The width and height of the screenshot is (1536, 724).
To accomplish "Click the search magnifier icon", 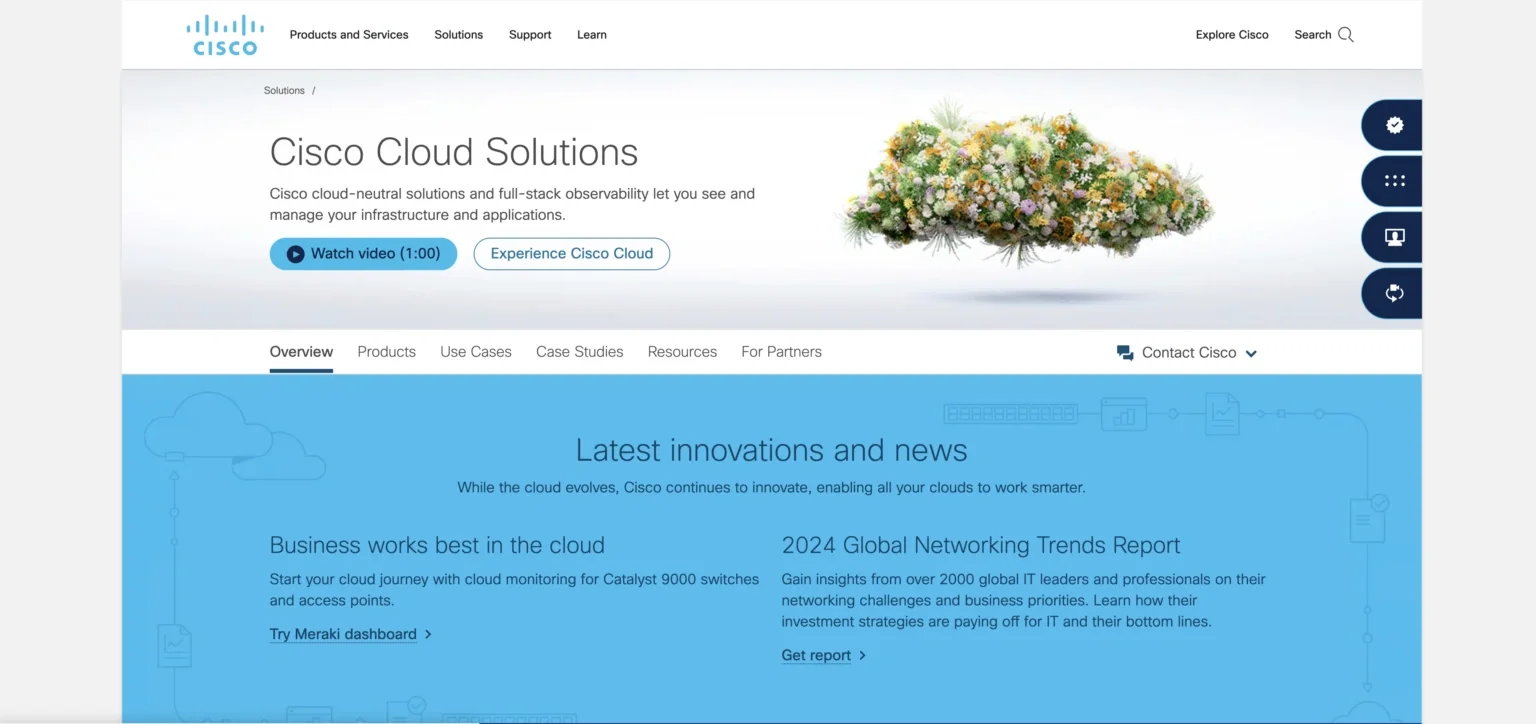I will click(x=1346, y=35).
